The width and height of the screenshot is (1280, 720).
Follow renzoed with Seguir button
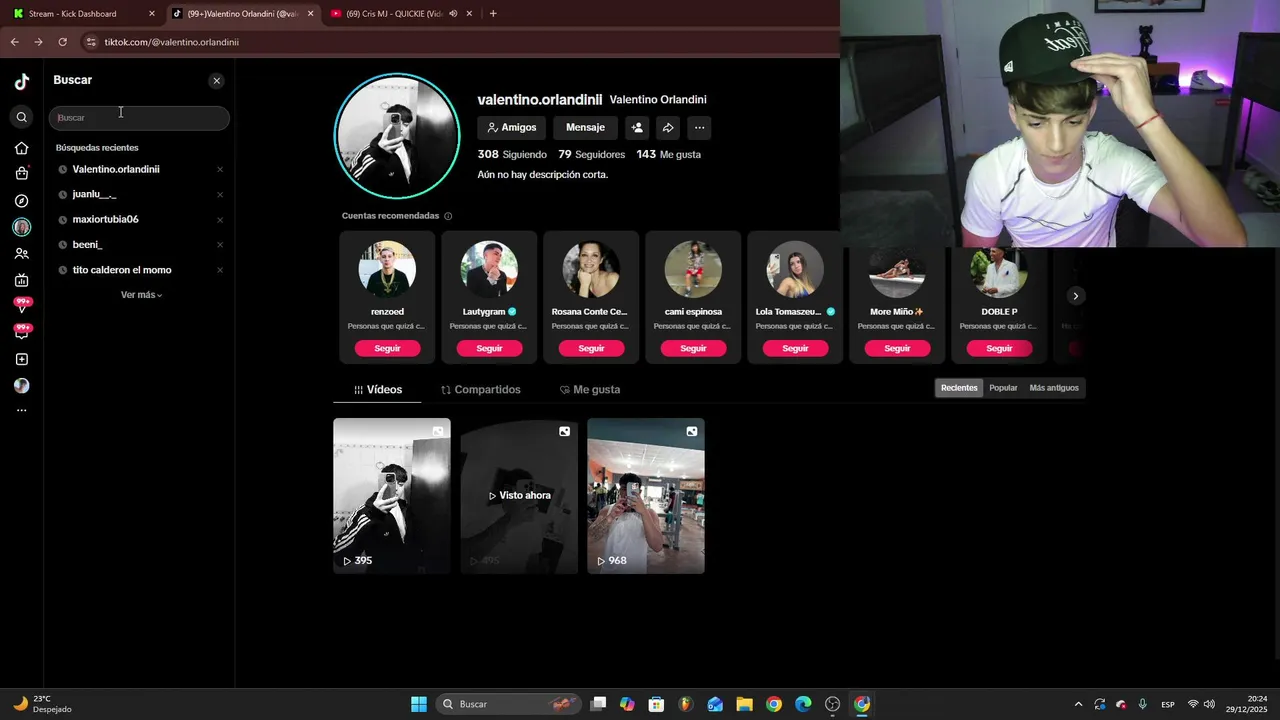(x=387, y=348)
